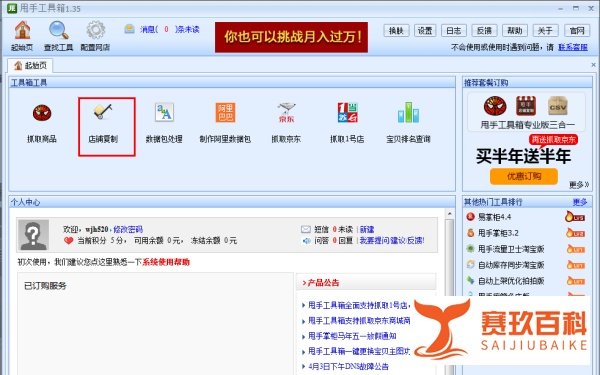This screenshot has height=375, width=600.
Task: Click the 问答 speaker icon
Action: 307,241
